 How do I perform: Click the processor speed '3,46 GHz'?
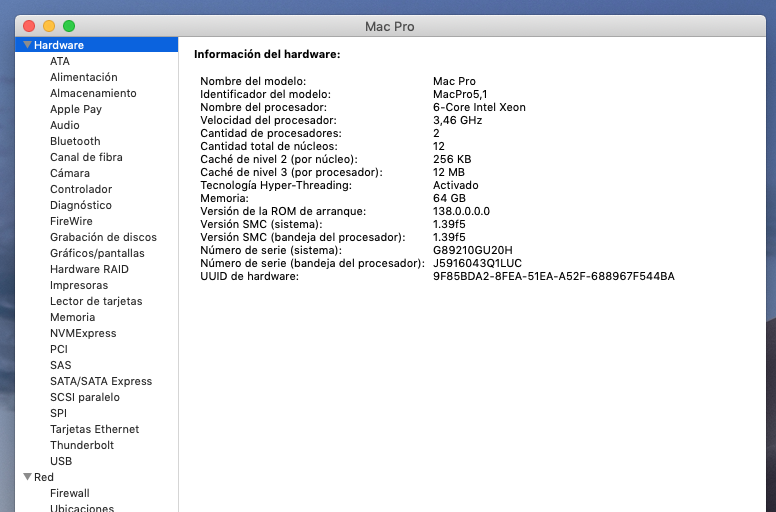(457, 120)
